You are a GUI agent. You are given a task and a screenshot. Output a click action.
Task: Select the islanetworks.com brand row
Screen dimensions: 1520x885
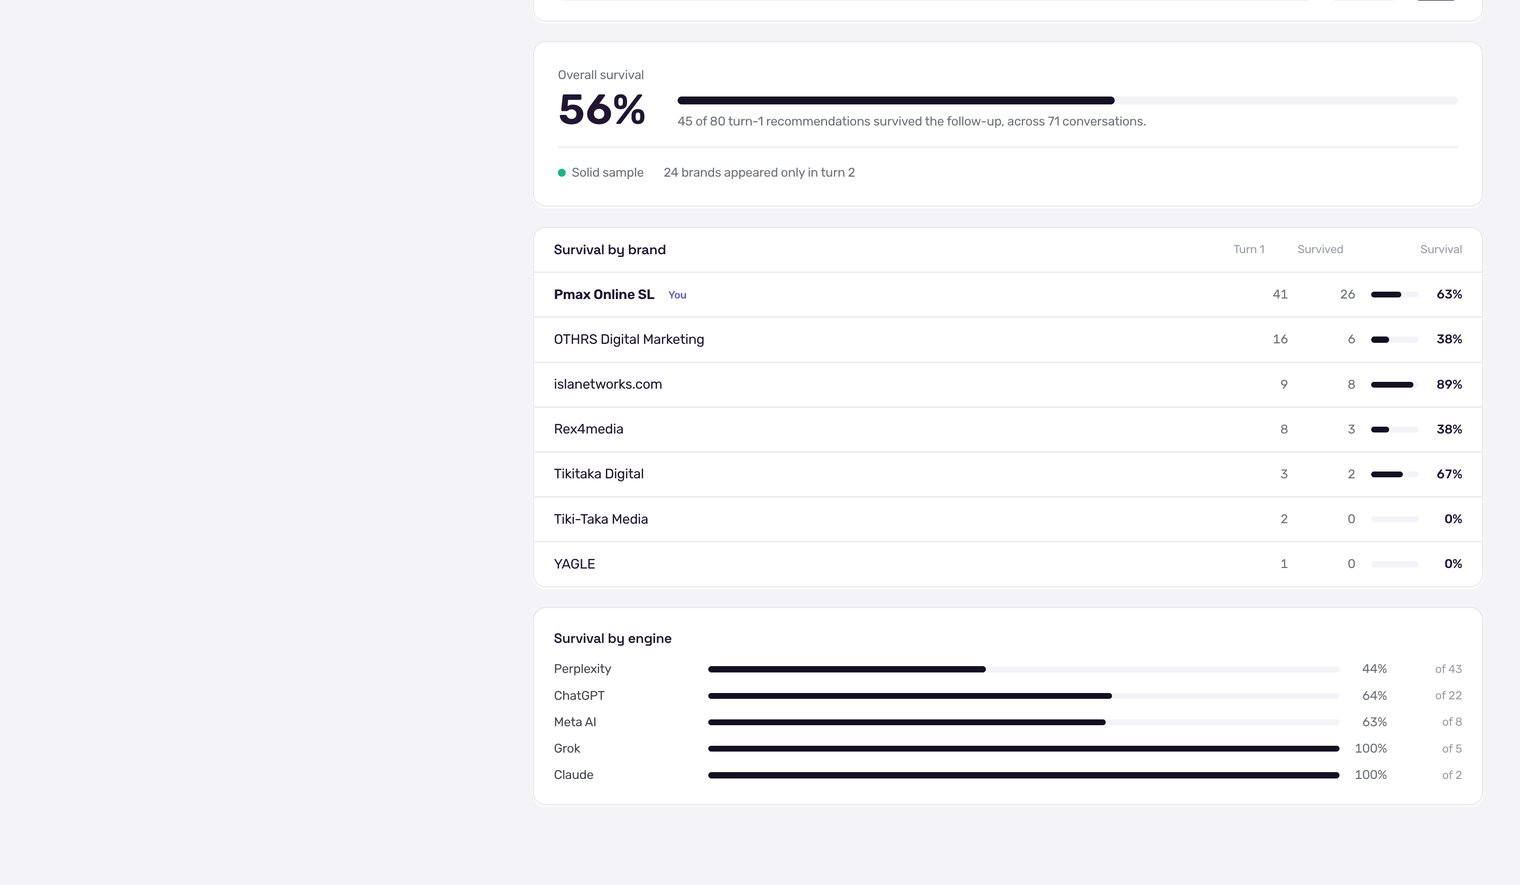(1008, 385)
